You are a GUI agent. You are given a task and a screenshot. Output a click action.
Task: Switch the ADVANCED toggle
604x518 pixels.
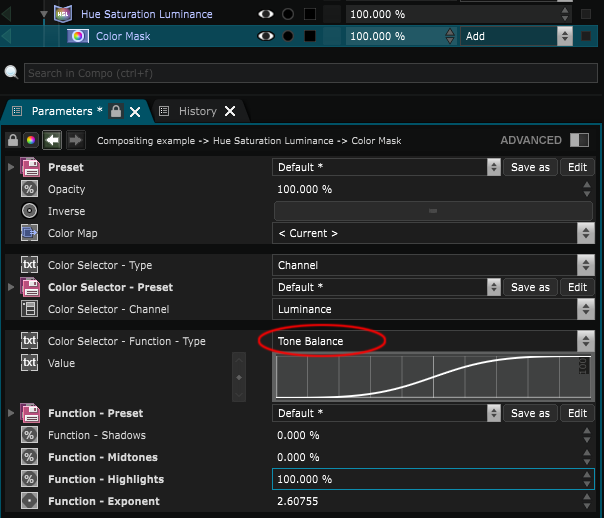(579, 140)
